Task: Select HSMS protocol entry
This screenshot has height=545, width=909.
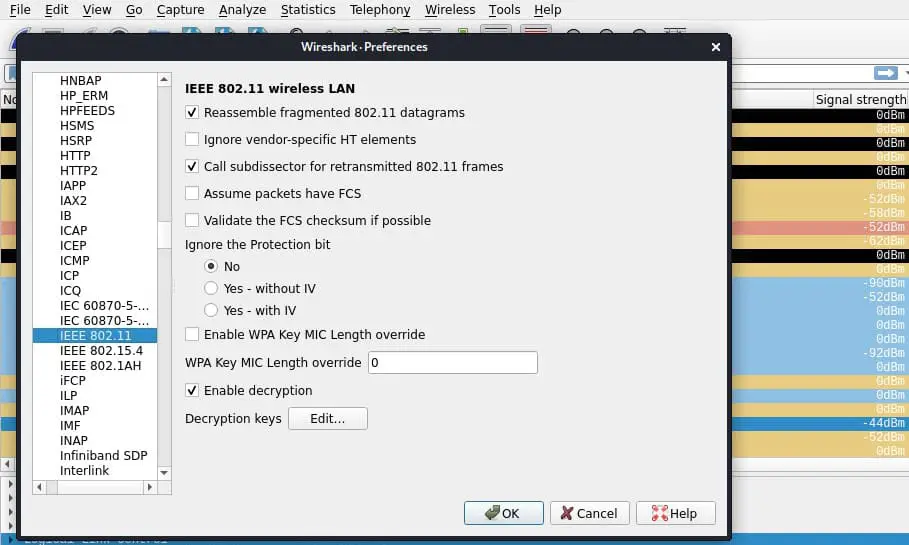Action: click(x=77, y=126)
